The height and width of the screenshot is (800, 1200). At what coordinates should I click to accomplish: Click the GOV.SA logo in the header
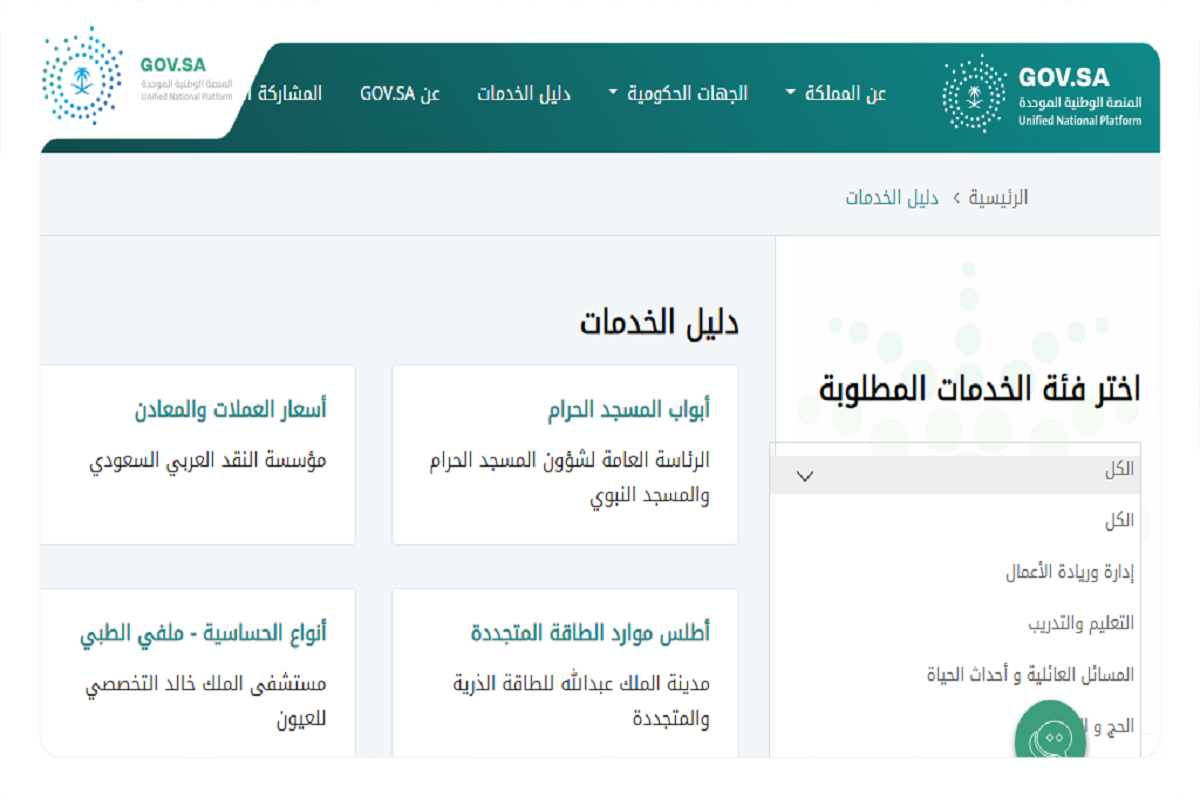[x=1040, y=94]
